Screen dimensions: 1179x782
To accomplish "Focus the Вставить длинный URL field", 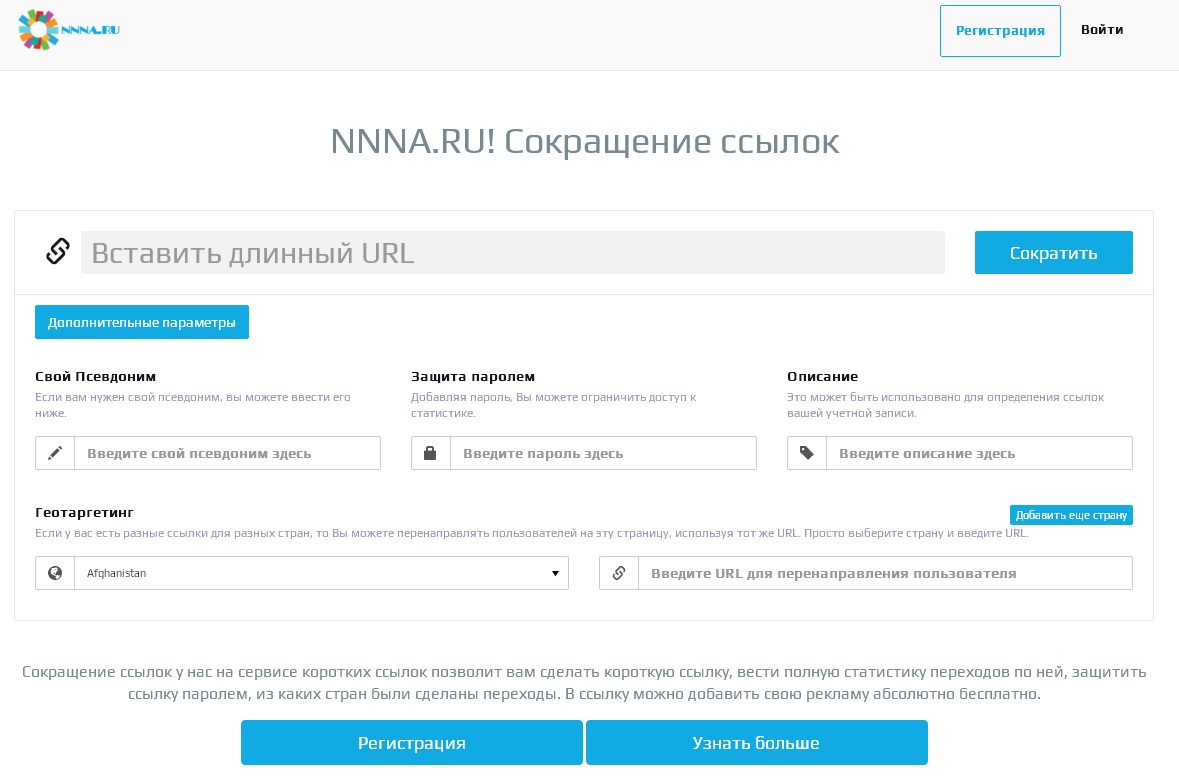I will pyautogui.click(x=513, y=253).
